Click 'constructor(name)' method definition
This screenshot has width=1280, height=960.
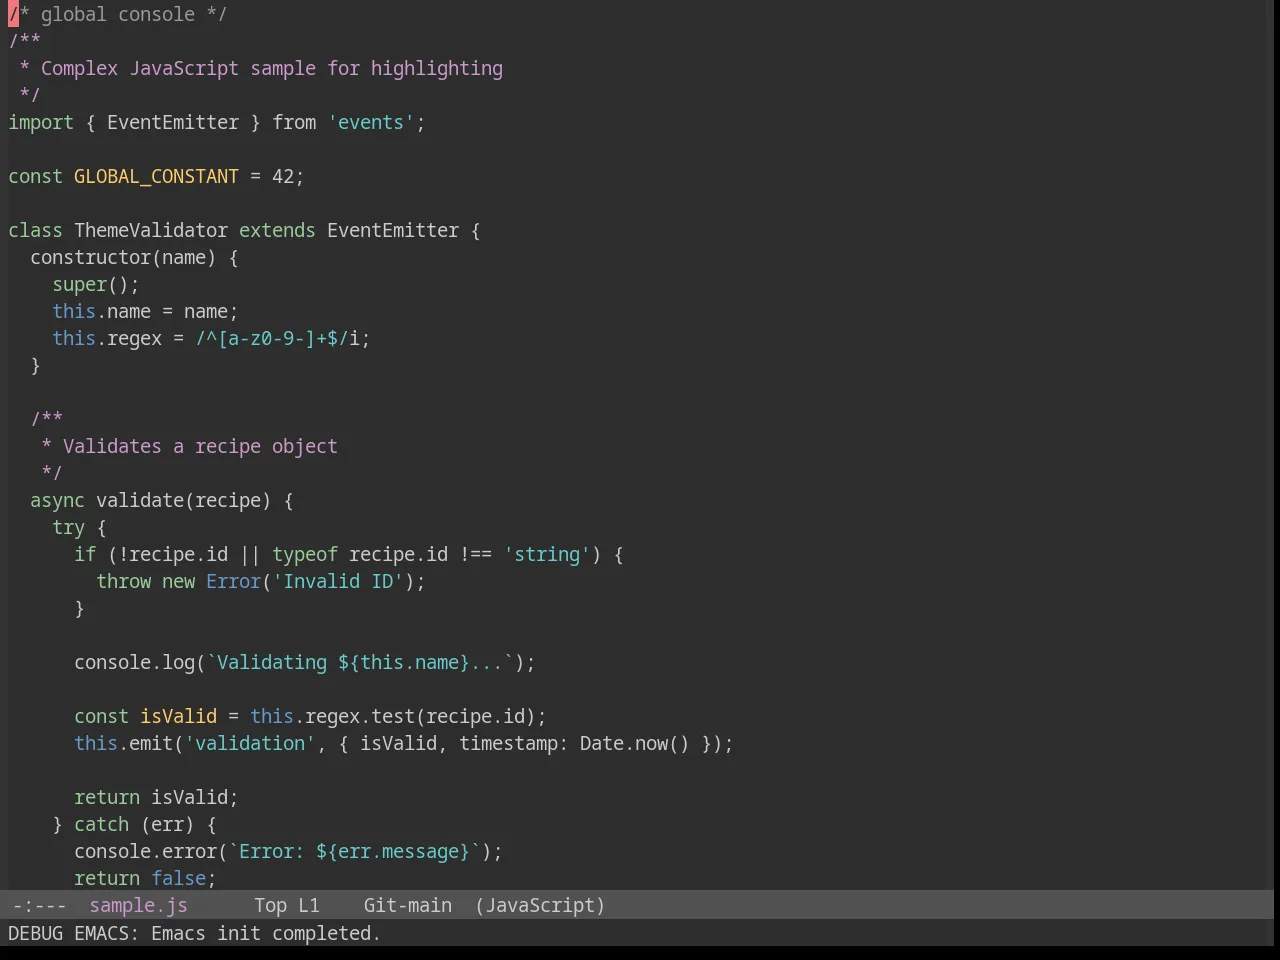(123, 257)
